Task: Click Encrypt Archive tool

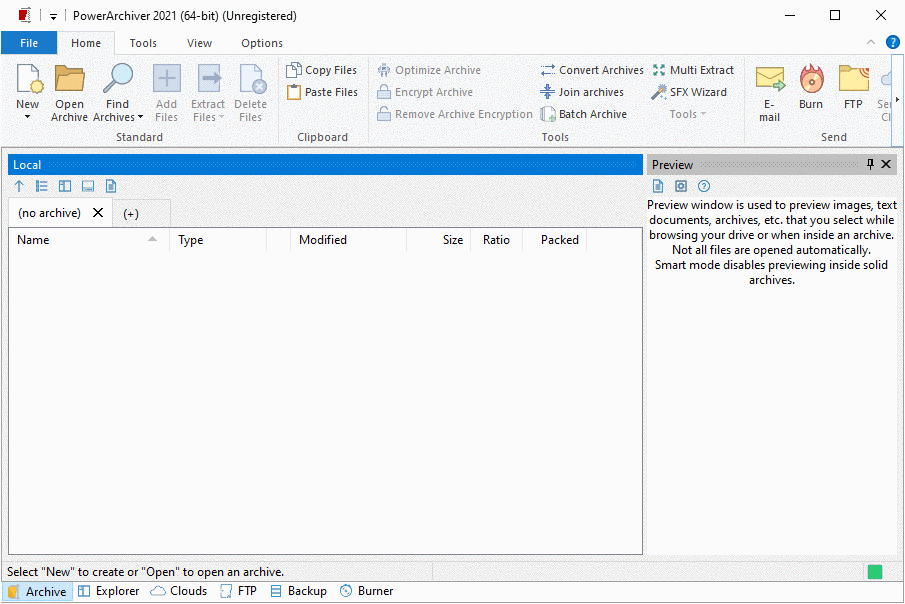Action: (x=425, y=92)
